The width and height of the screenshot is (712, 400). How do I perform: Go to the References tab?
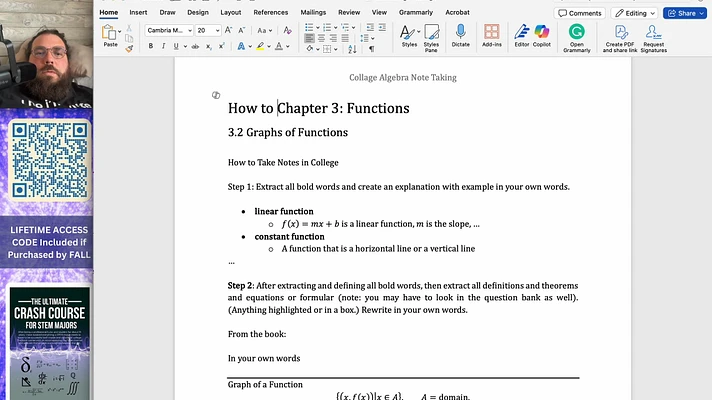[271, 12]
